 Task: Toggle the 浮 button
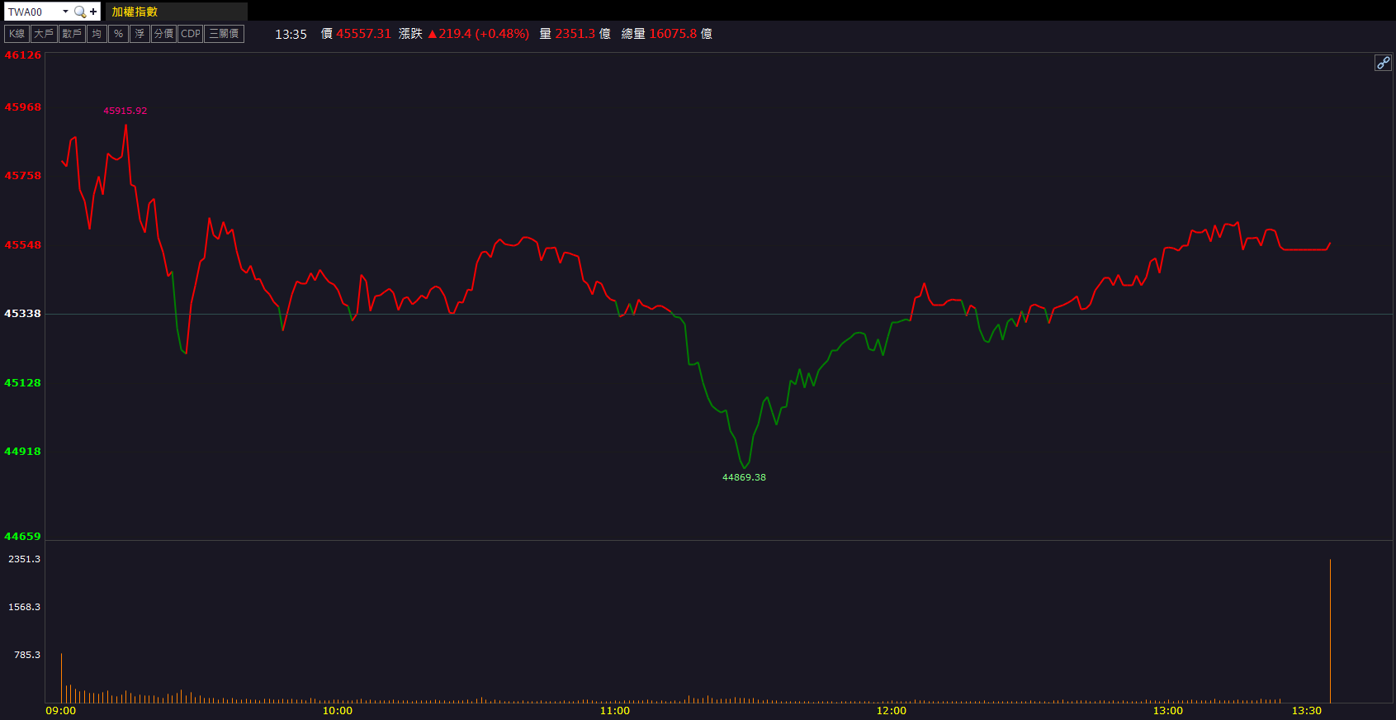pos(140,34)
